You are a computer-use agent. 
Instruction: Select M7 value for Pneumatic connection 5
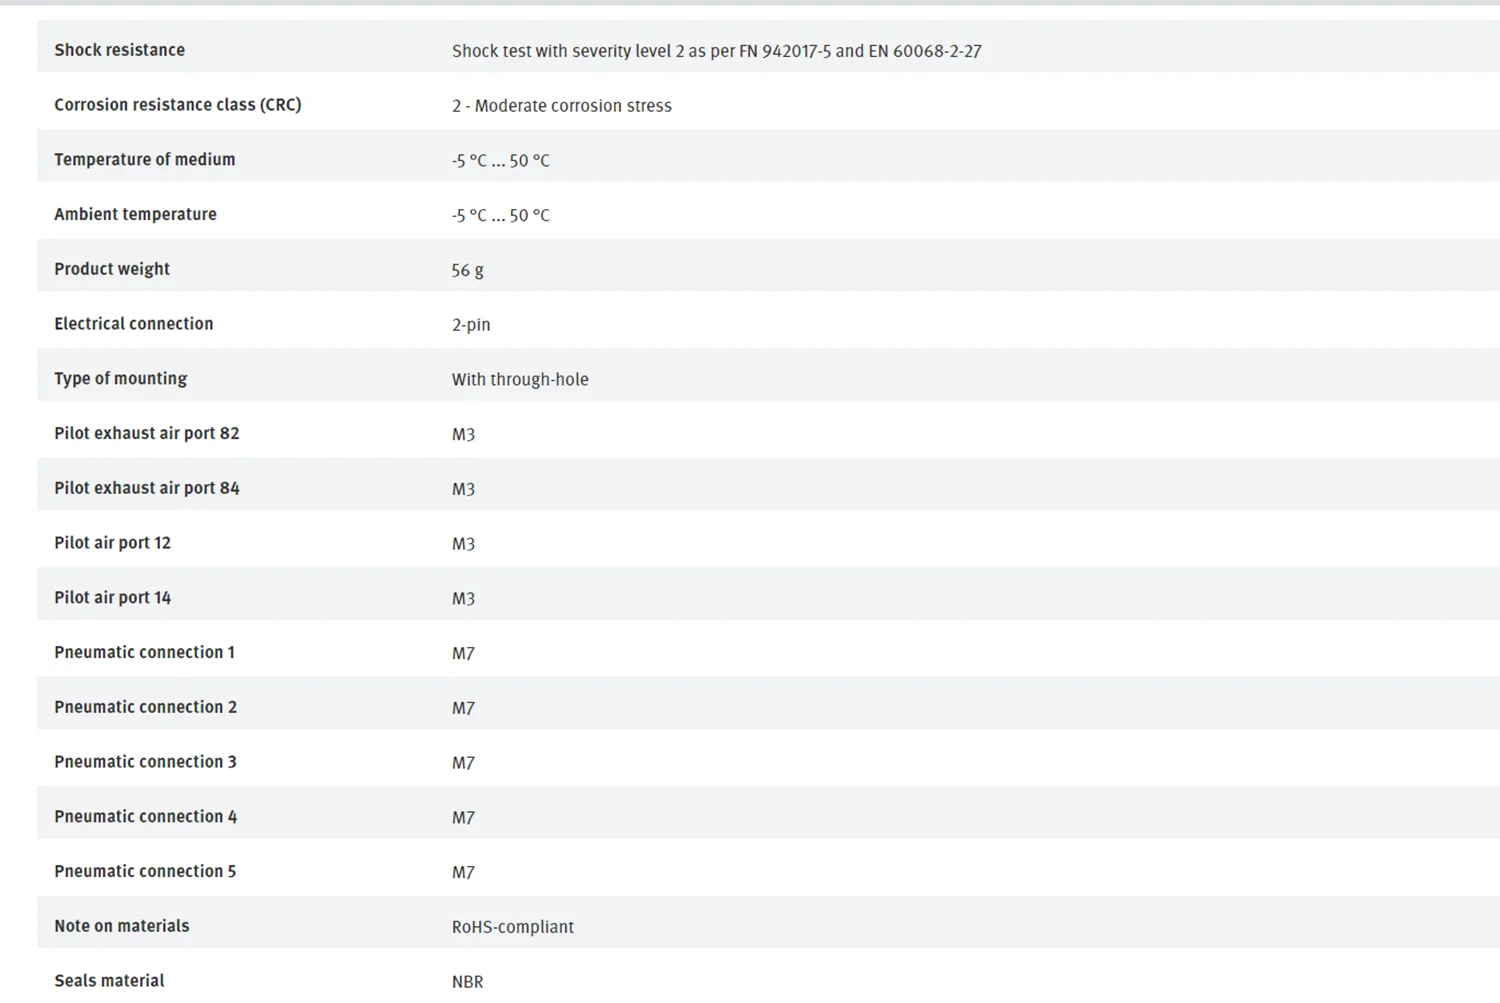[x=463, y=873]
